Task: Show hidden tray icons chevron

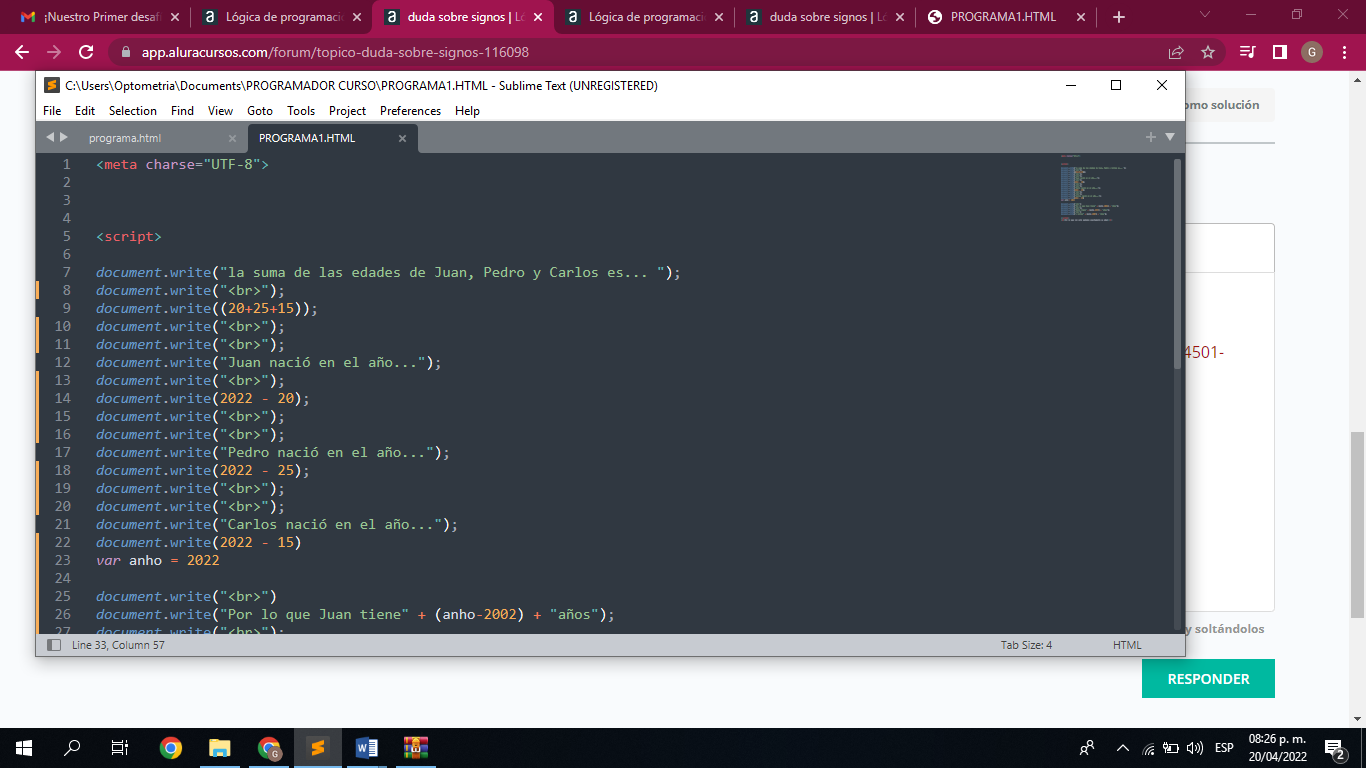Action: click(x=1123, y=748)
